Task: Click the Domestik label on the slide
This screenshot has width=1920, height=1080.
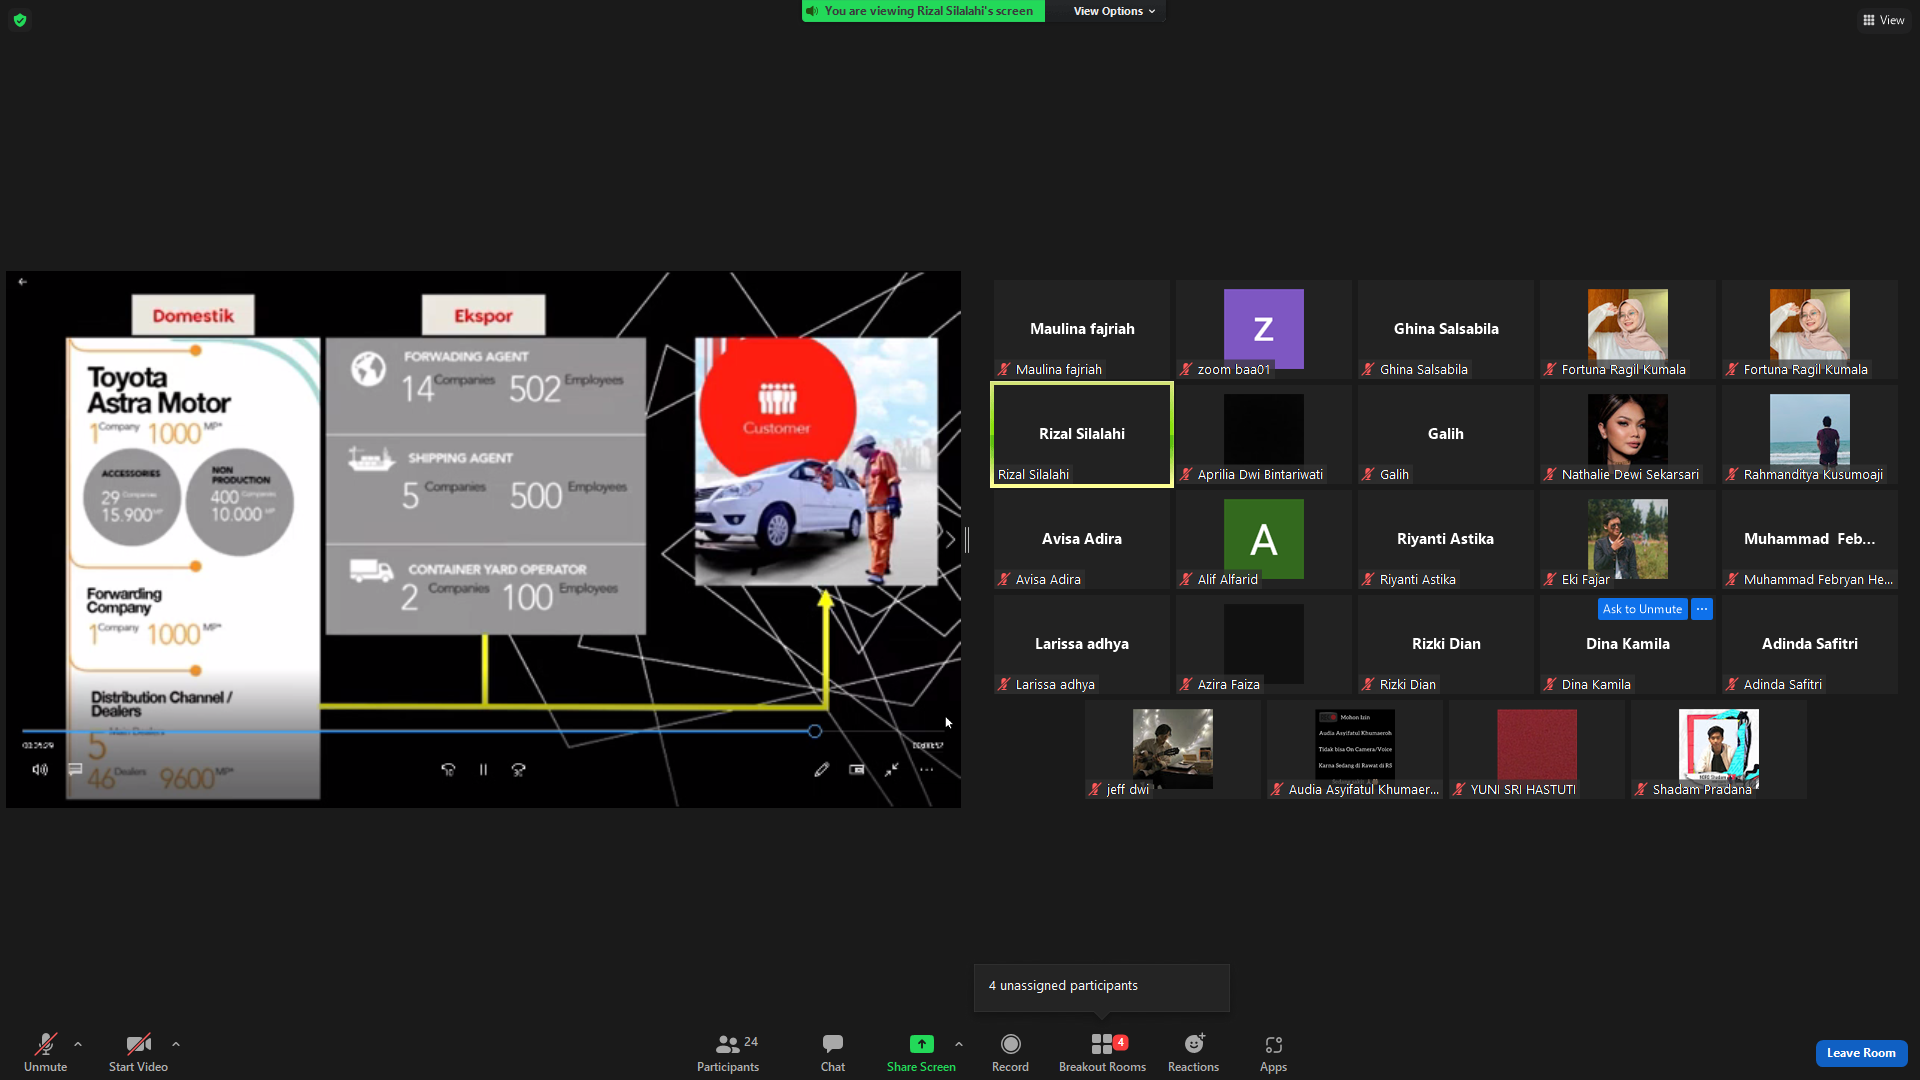Action: point(193,316)
